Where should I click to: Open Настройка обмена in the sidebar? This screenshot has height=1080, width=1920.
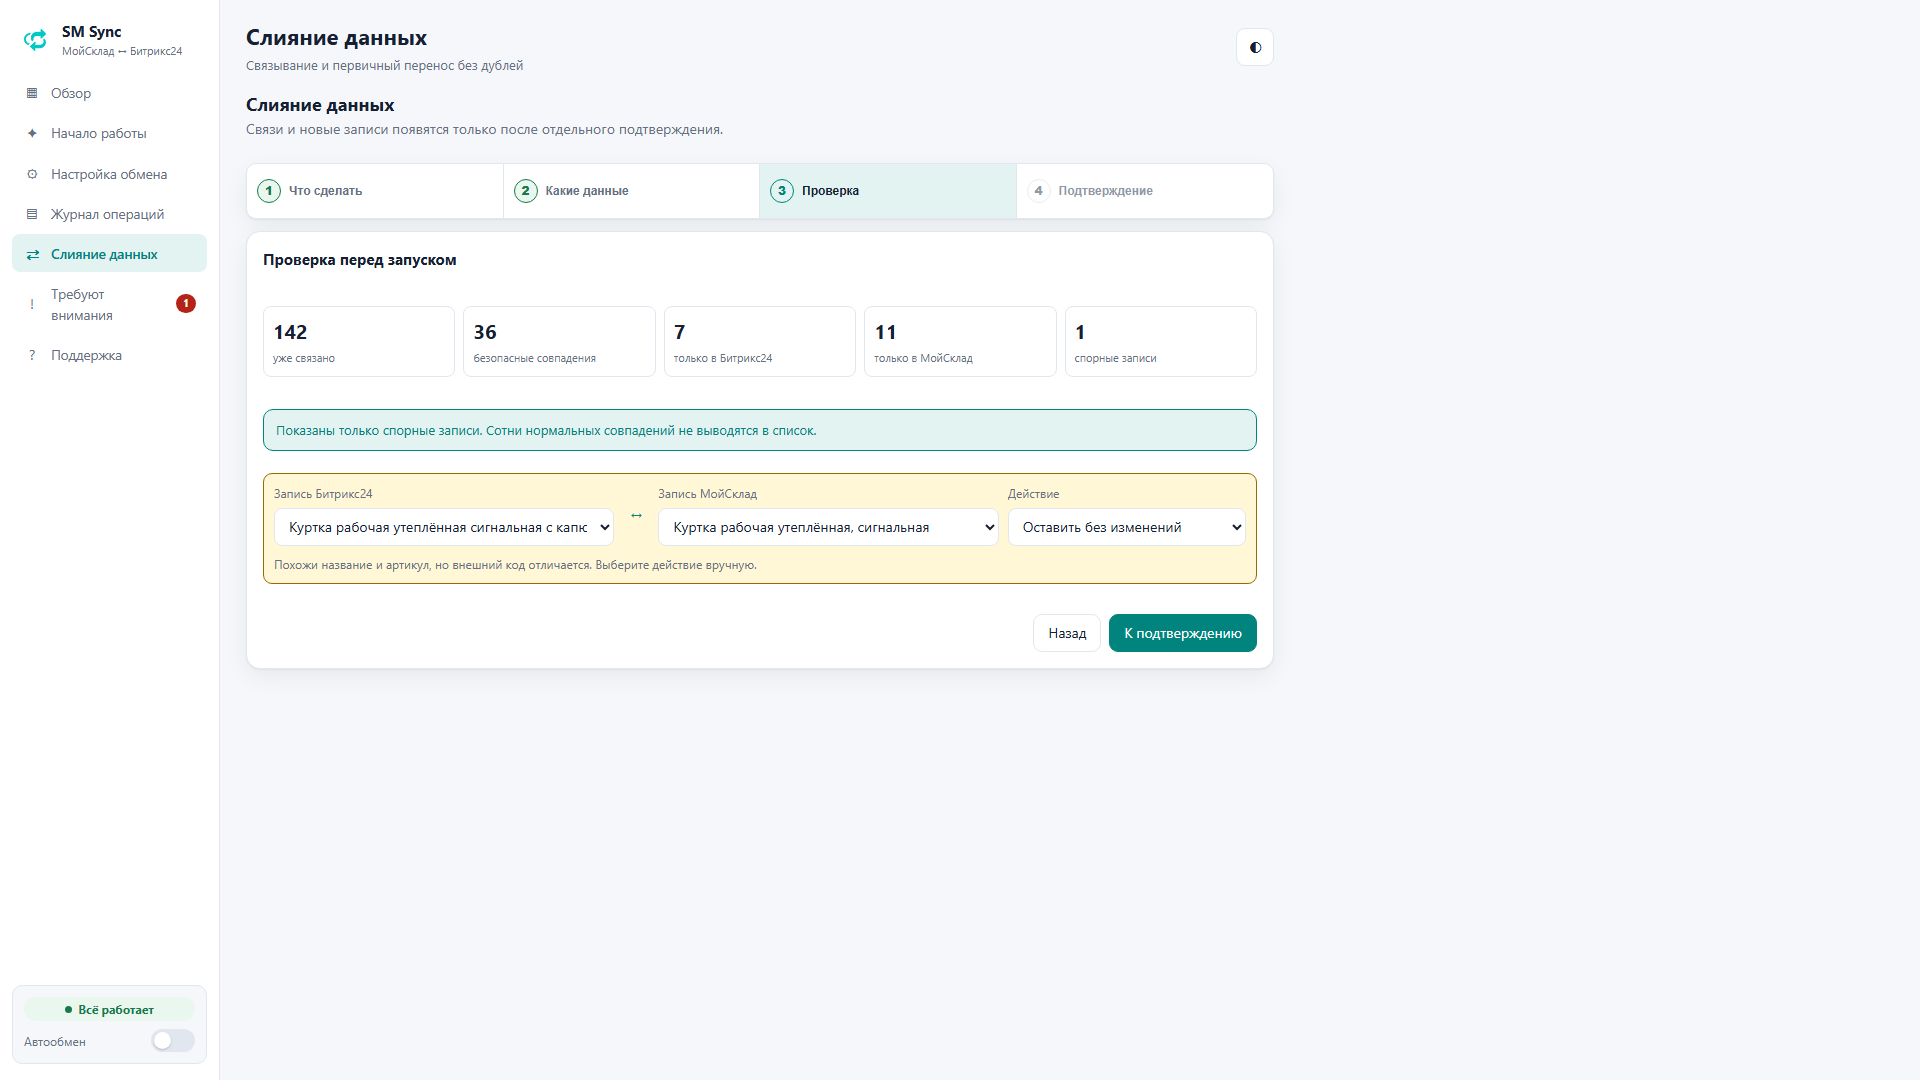click(x=109, y=174)
